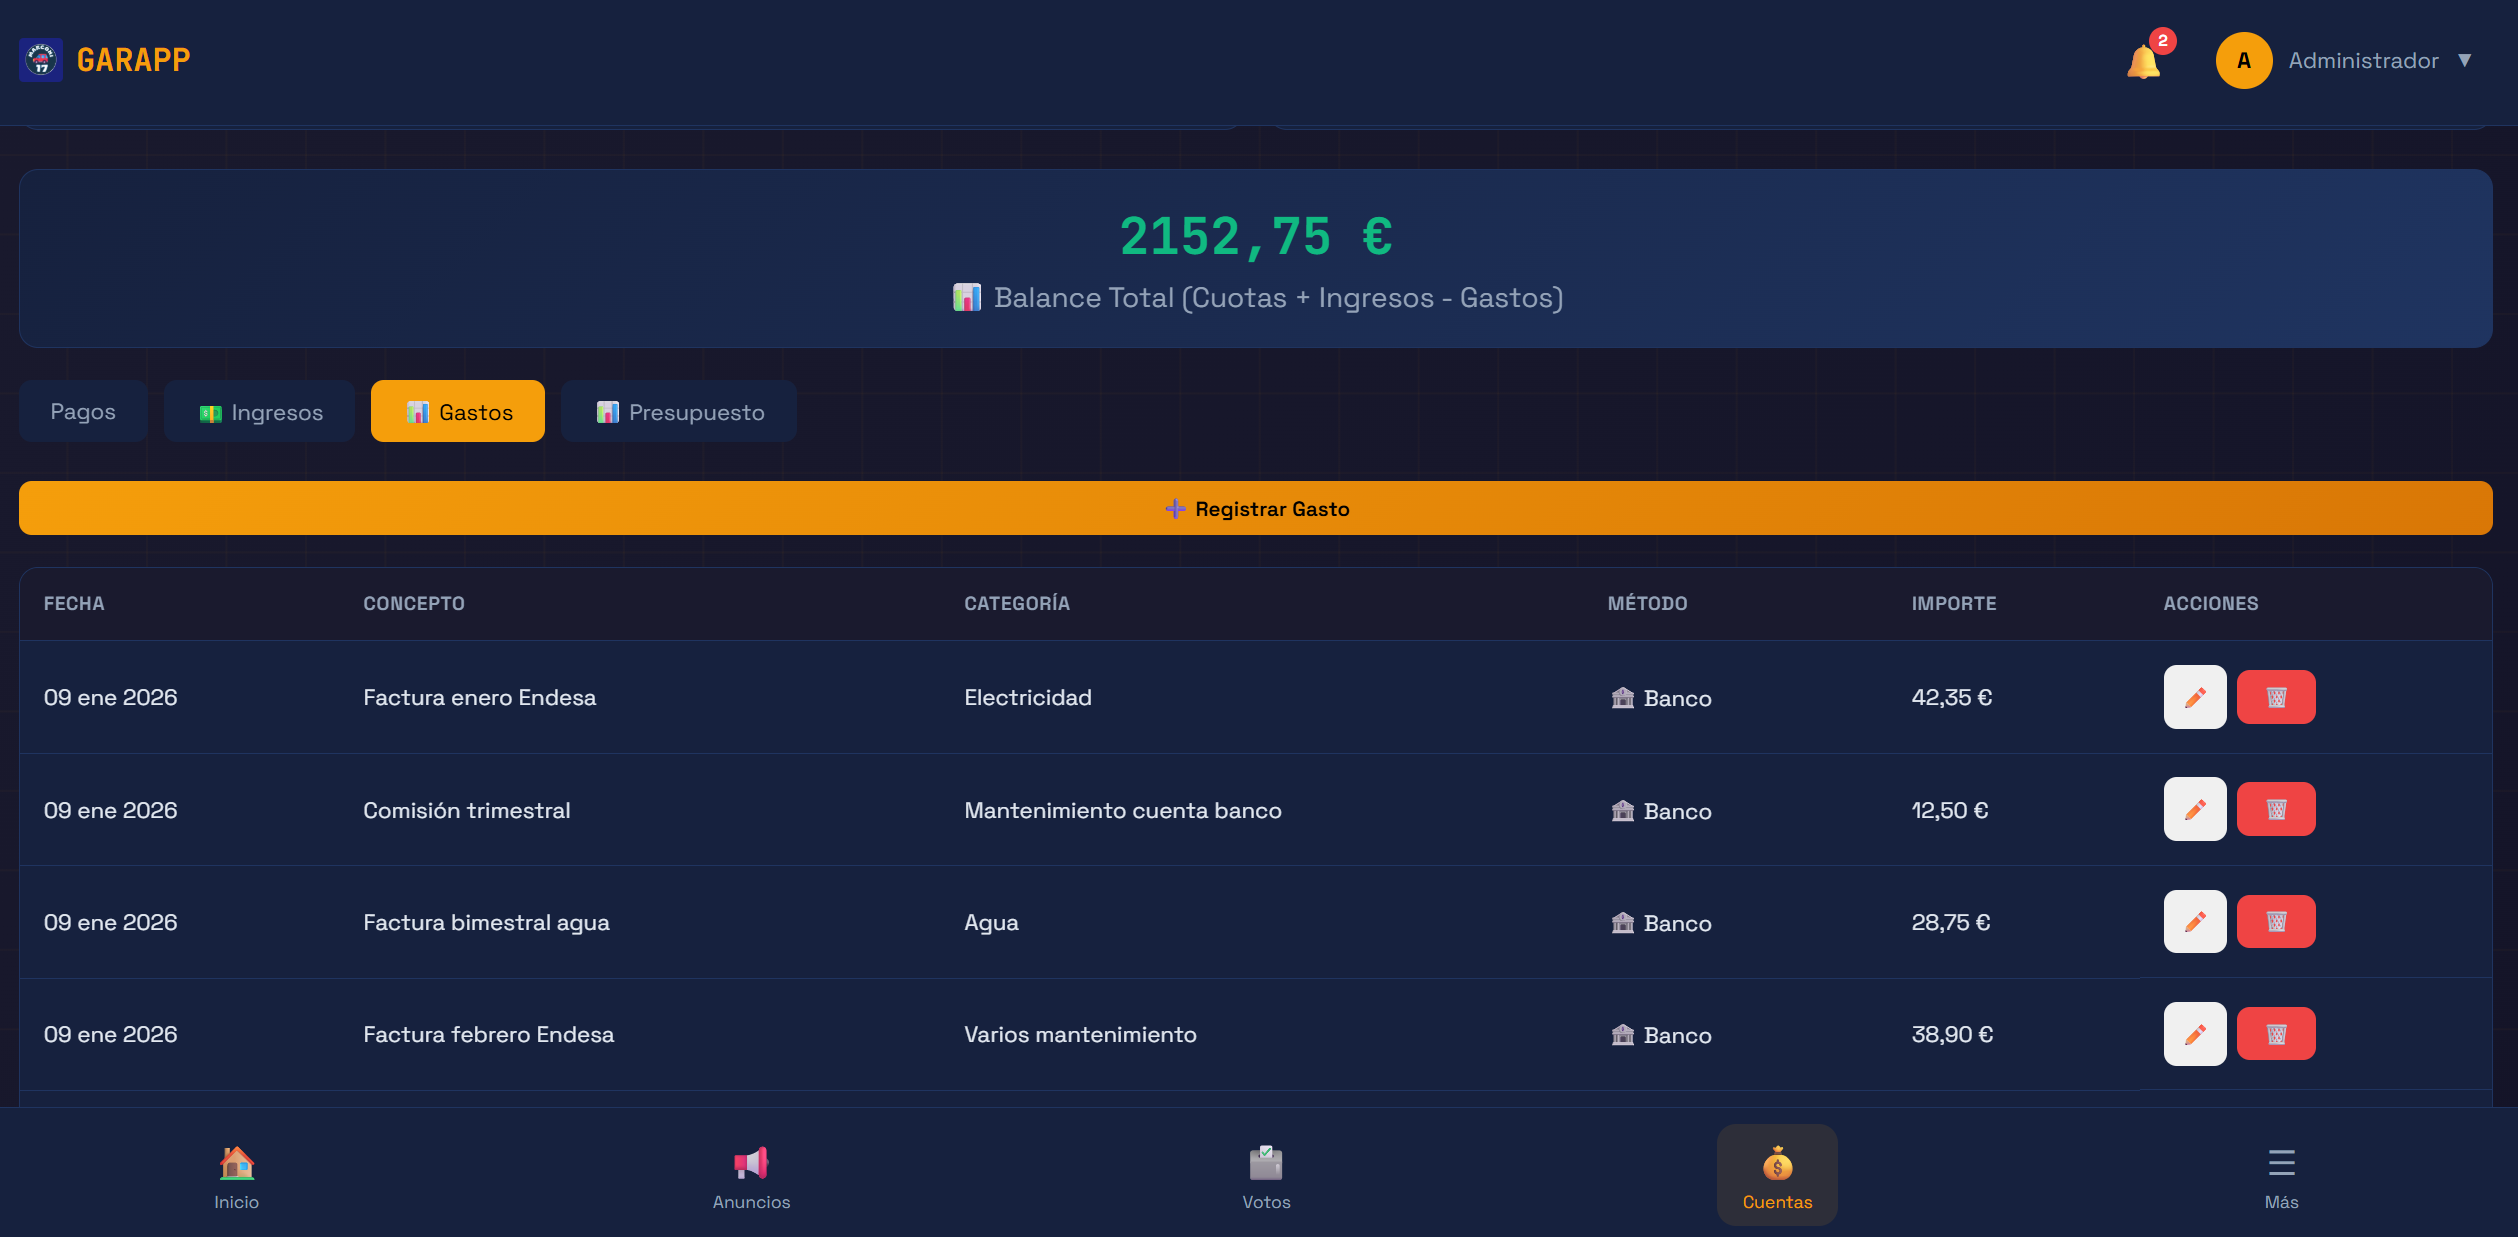
Task: Open Votos using the ballot box icon
Action: click(x=1266, y=1160)
